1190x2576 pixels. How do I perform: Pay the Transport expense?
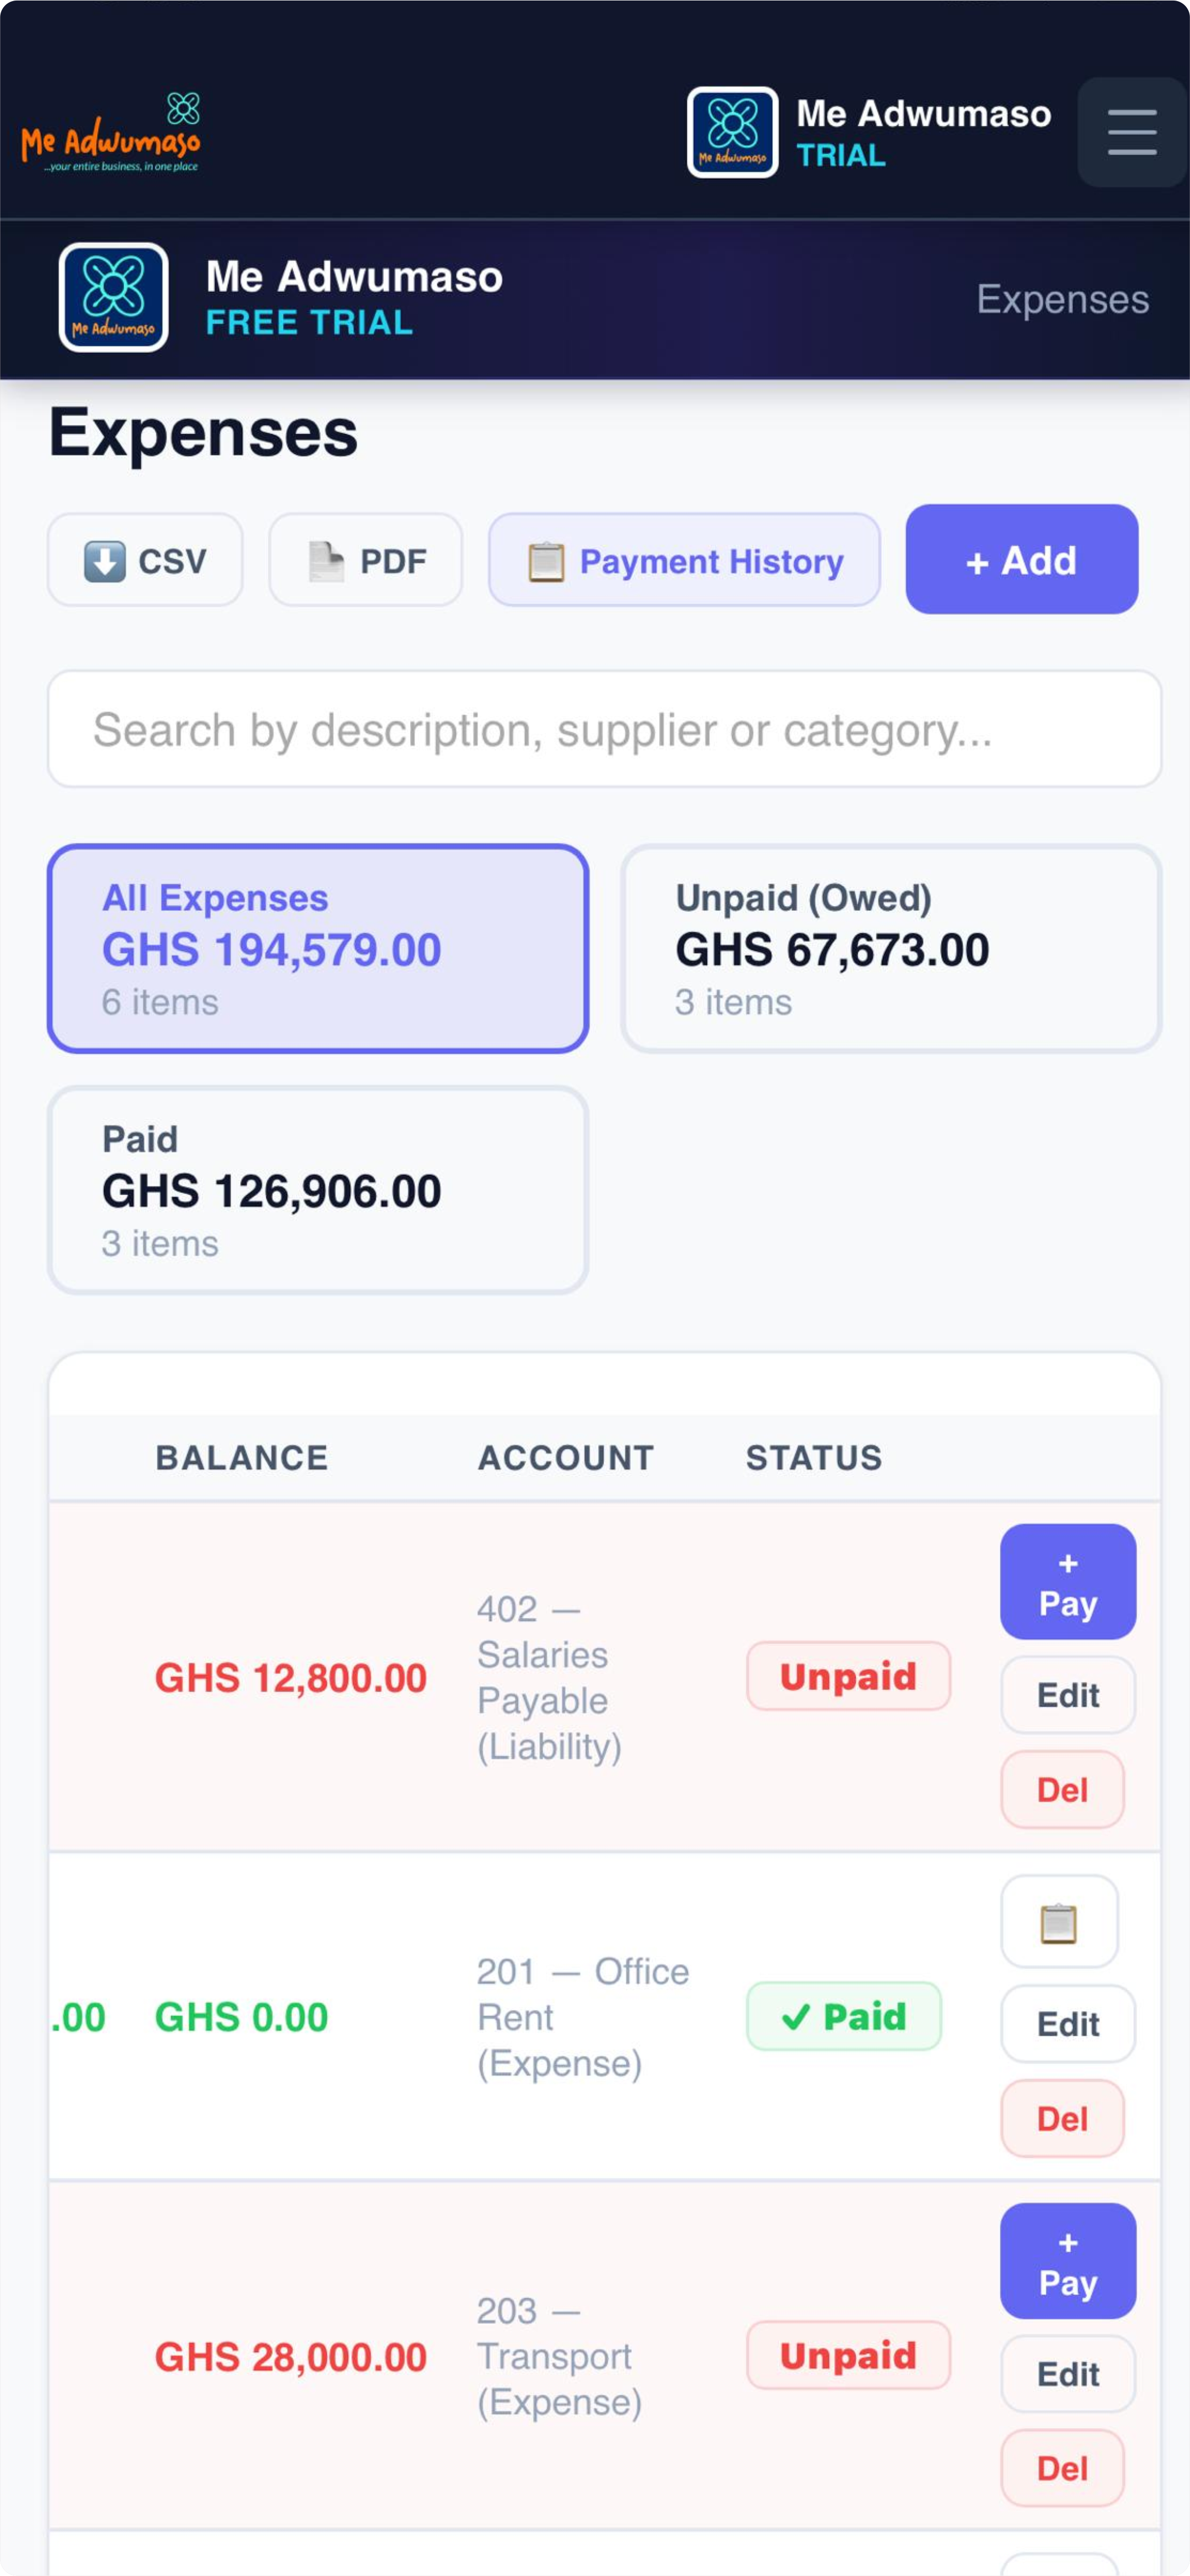1067,2261
